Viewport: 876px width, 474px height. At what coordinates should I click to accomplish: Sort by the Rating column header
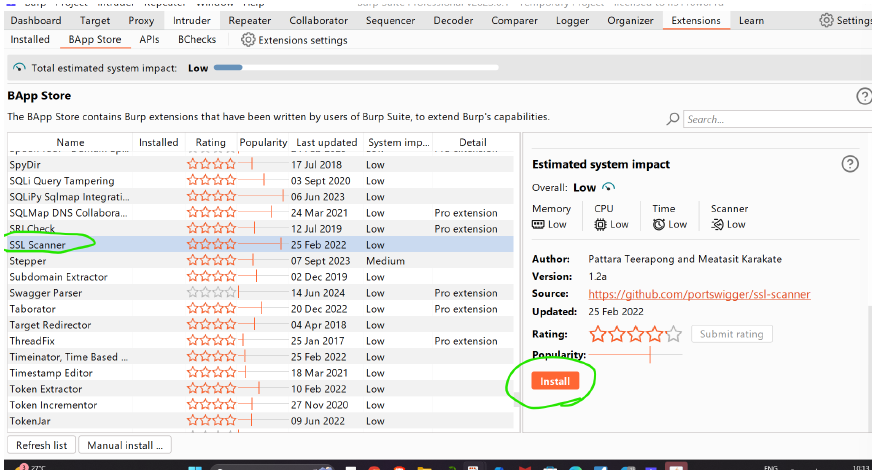pyautogui.click(x=211, y=142)
